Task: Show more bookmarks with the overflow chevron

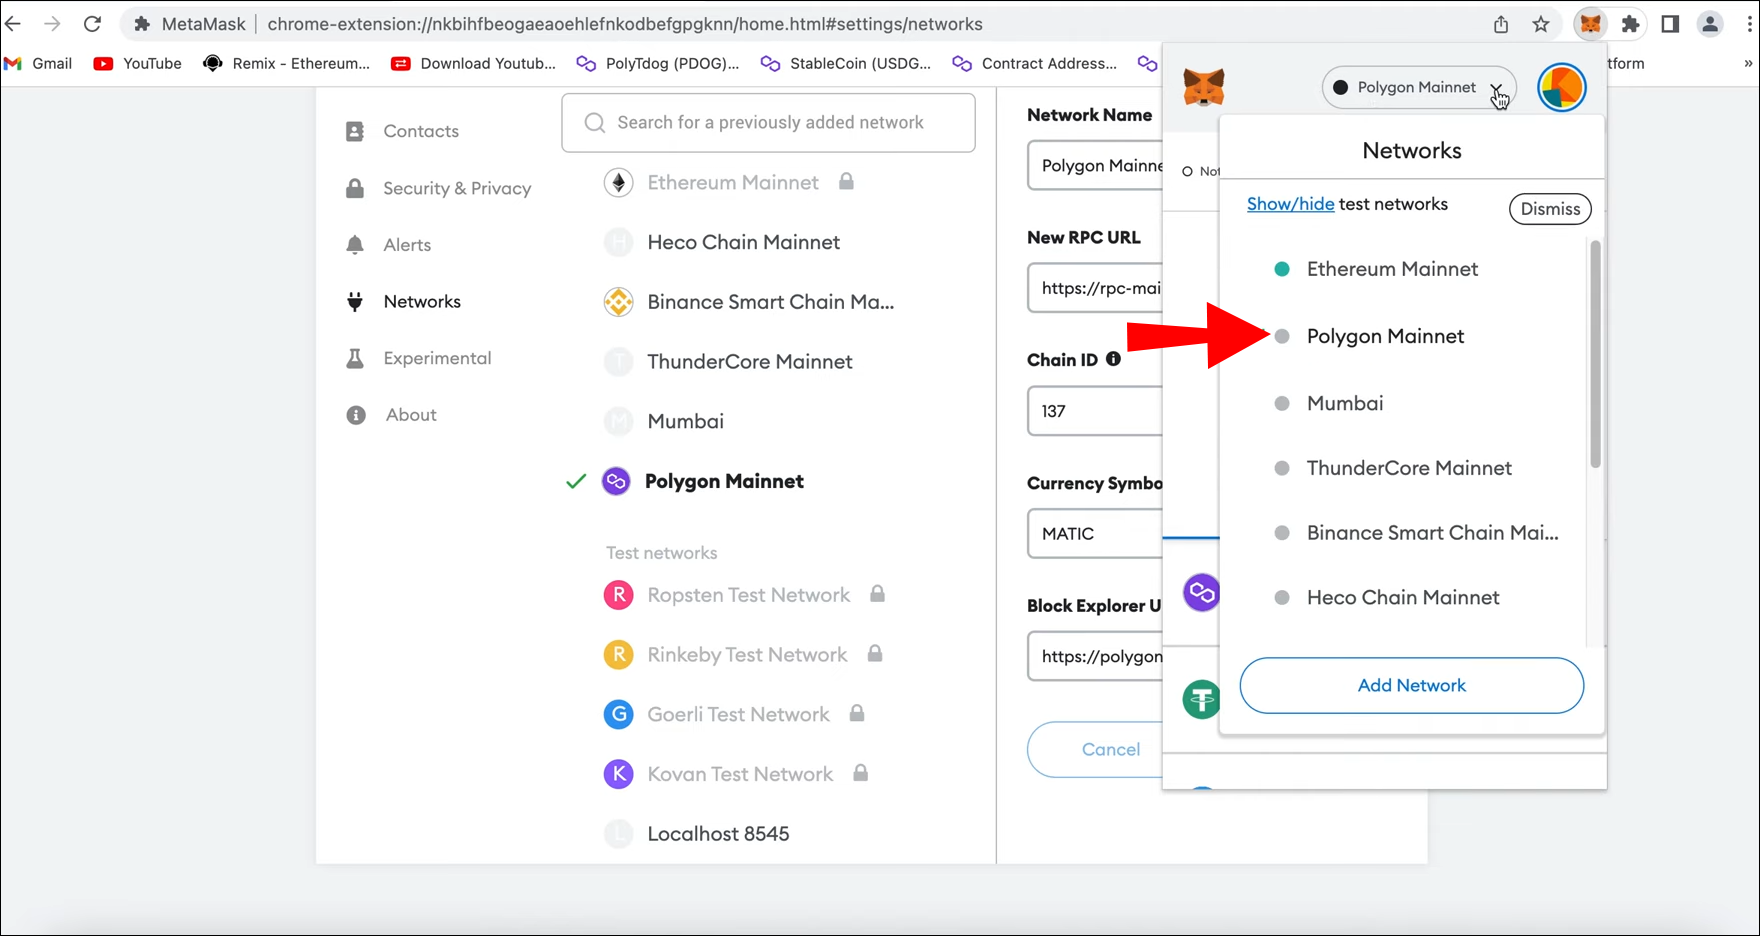Action: (x=1748, y=63)
